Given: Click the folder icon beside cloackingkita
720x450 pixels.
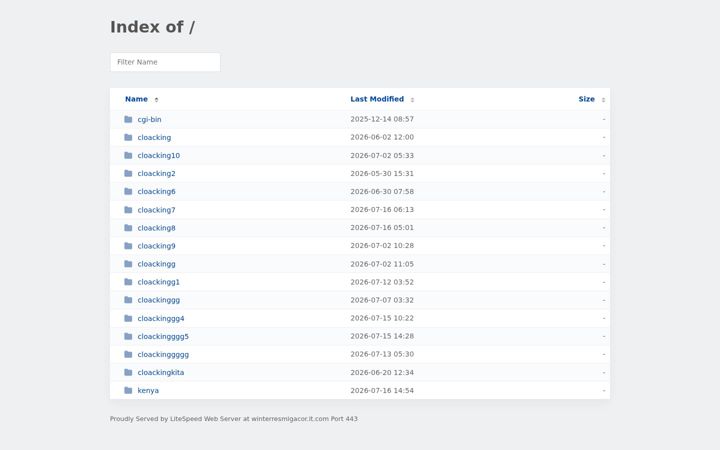Looking at the screenshot, I should click(x=128, y=372).
